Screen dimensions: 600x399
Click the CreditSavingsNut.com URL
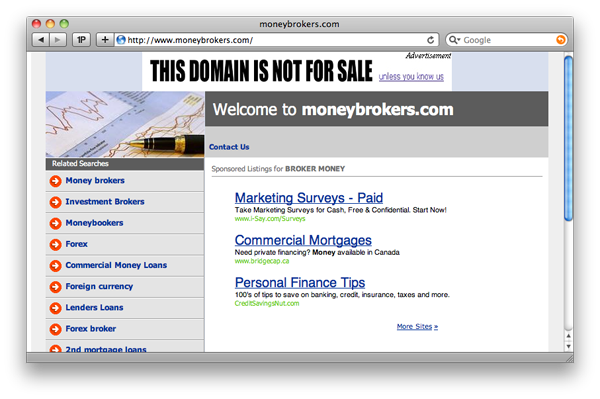tap(267, 304)
